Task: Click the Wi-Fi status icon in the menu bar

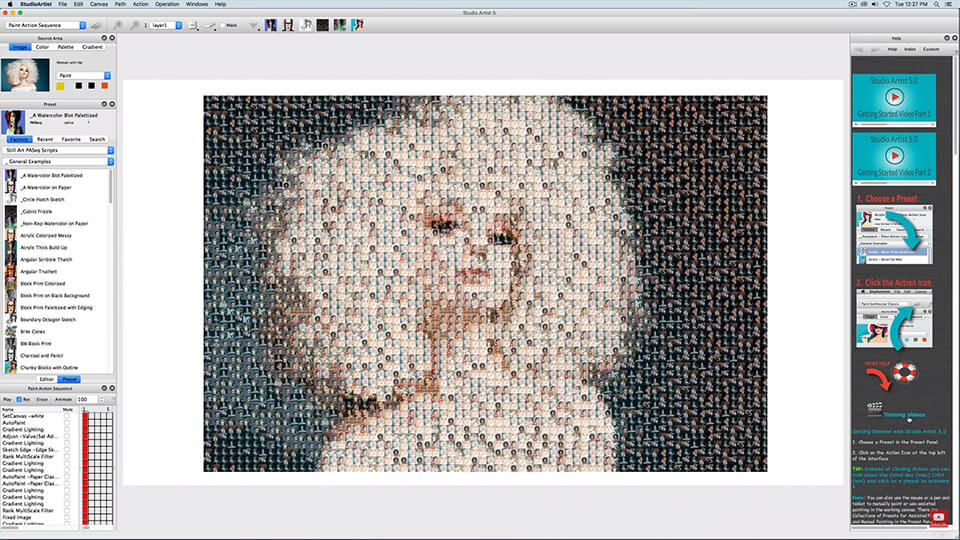Action: (x=887, y=4)
